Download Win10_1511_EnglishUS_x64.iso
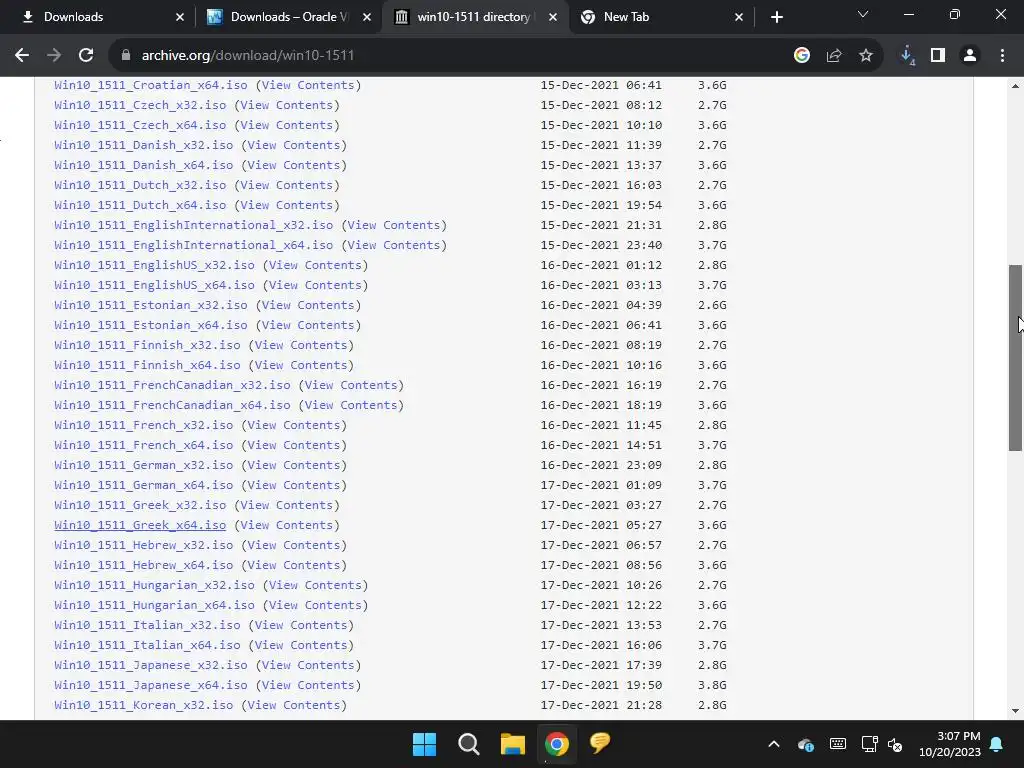Screen dimensions: 1024x768 click(154, 285)
